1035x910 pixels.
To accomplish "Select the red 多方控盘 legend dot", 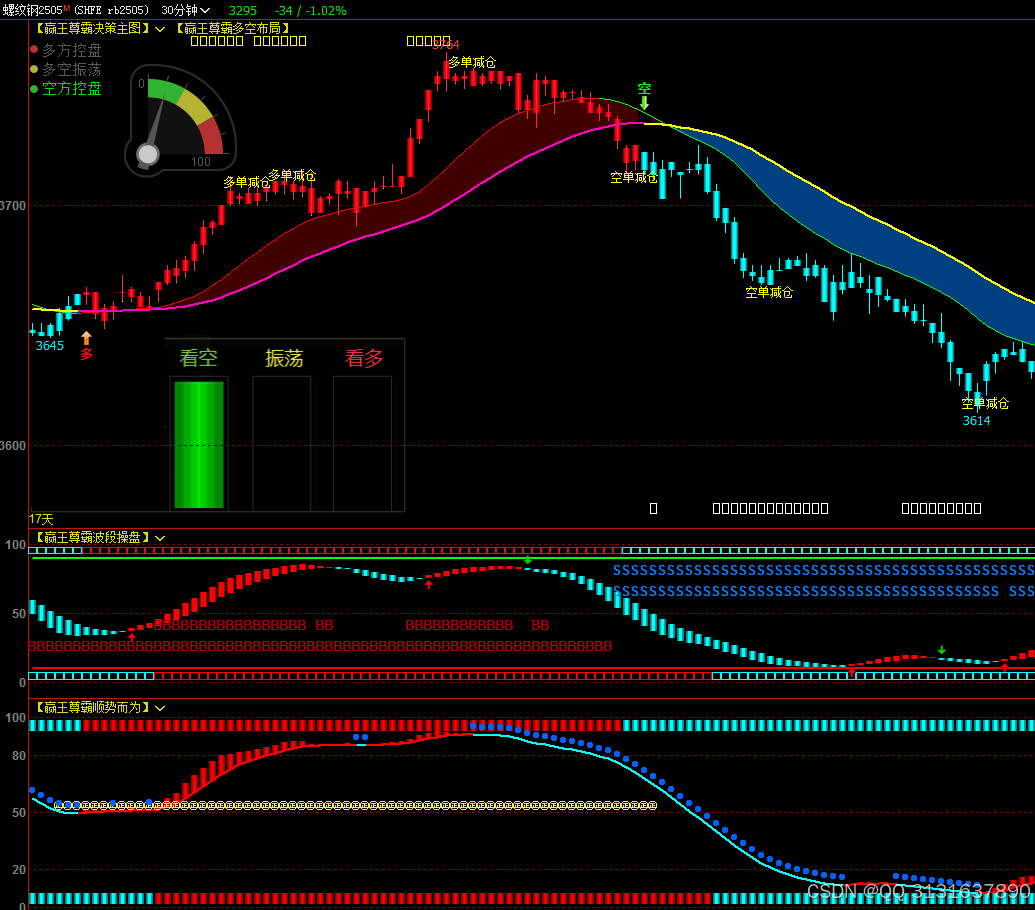I will 34,49.
